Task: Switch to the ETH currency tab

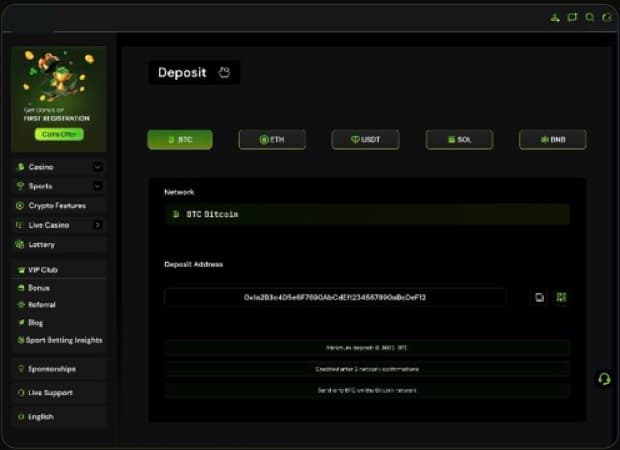Action: [x=272, y=140]
